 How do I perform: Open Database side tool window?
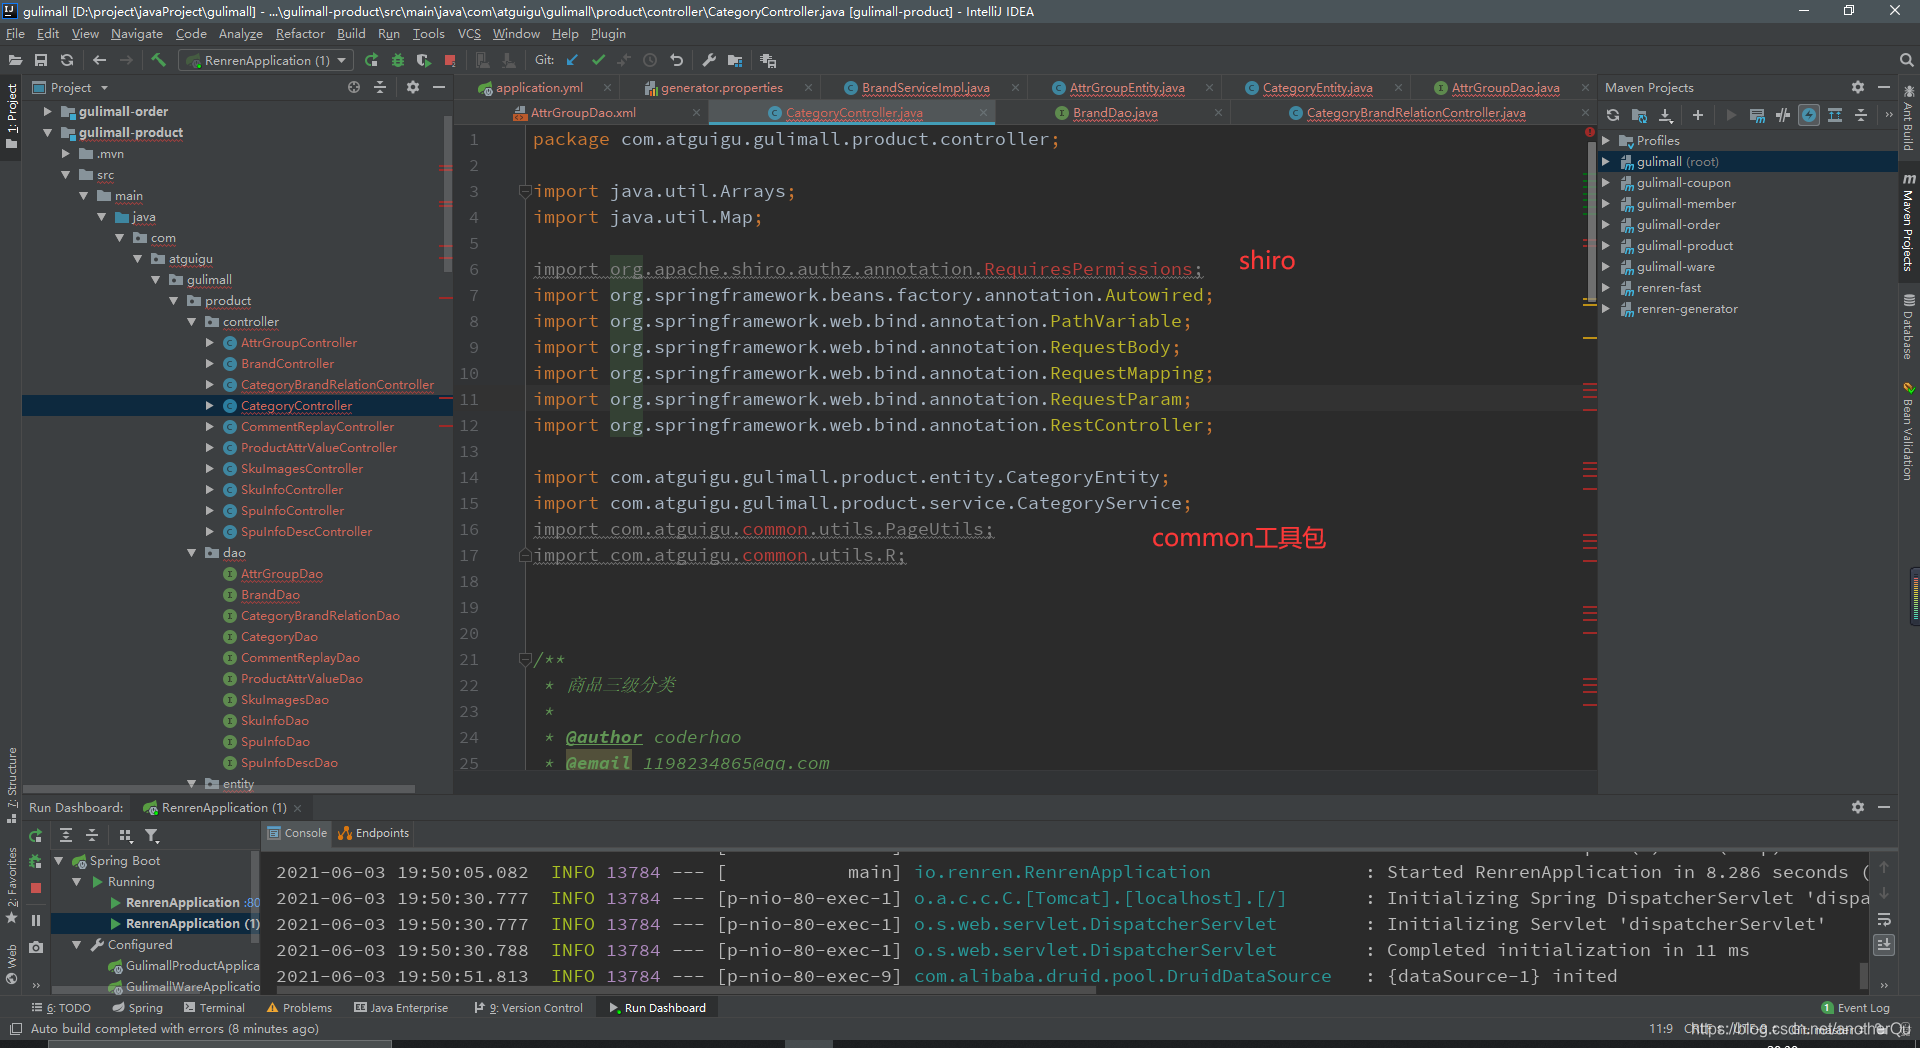click(1909, 327)
